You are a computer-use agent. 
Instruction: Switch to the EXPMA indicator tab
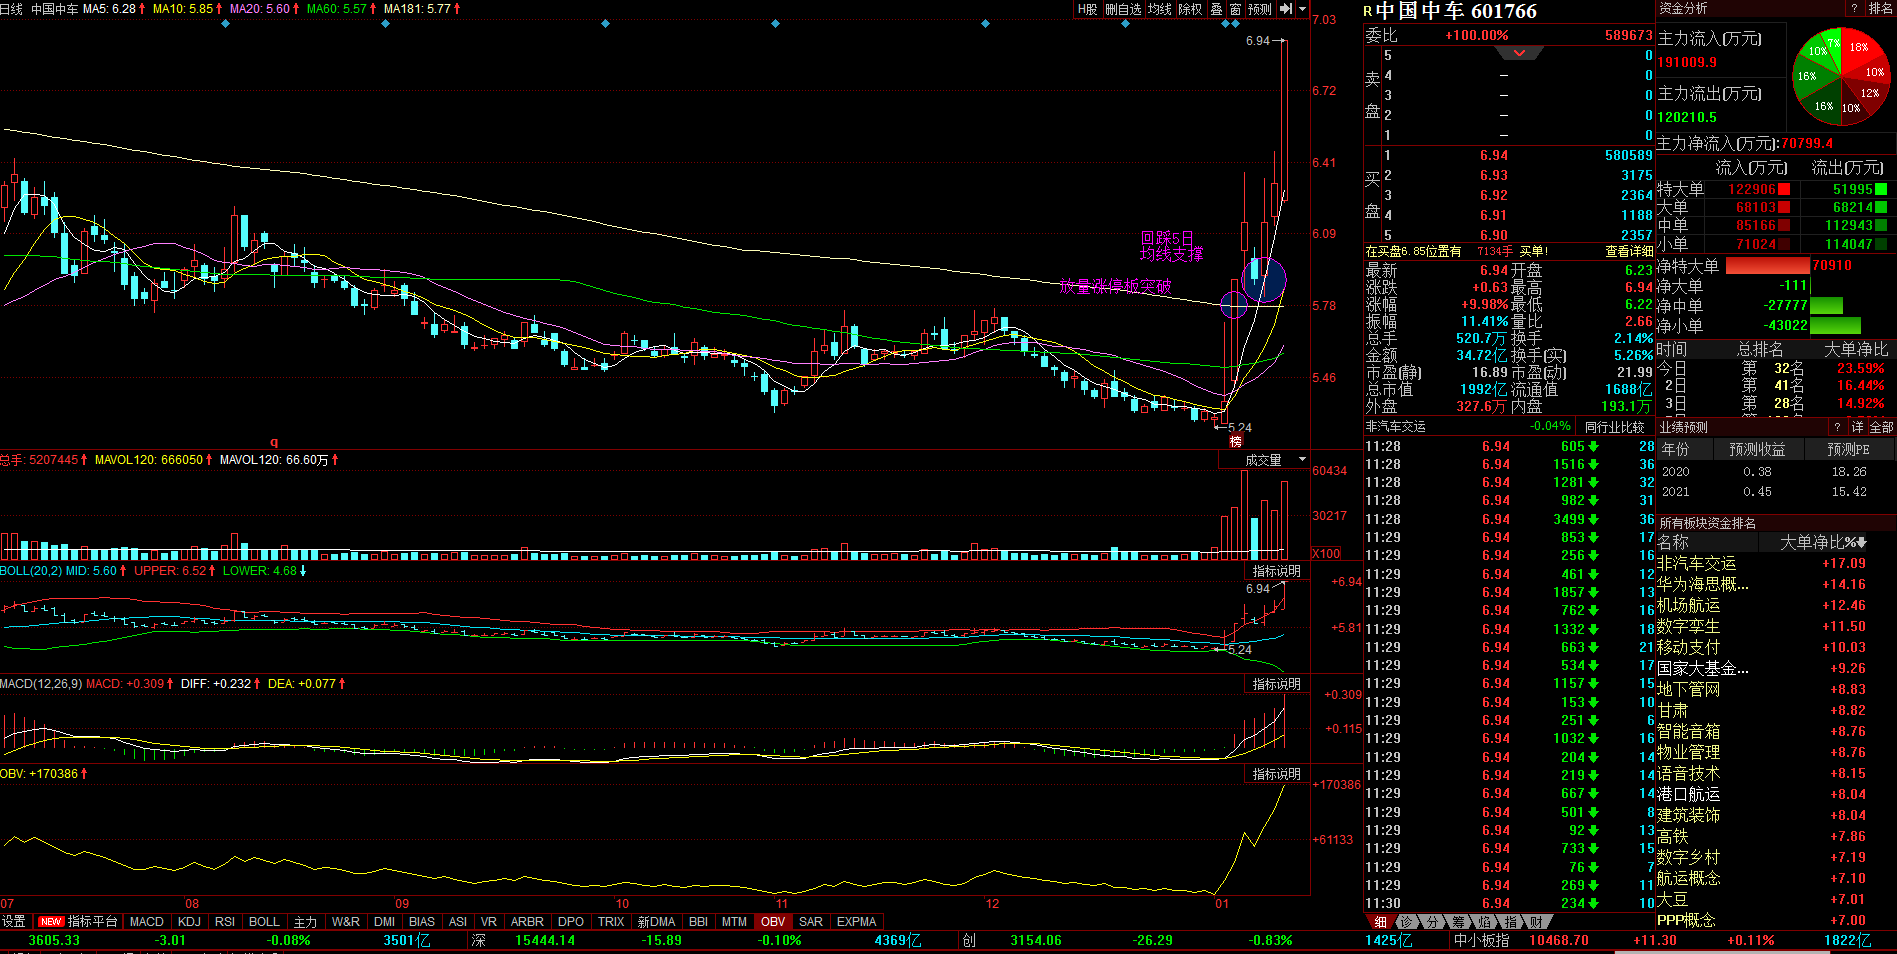(856, 922)
